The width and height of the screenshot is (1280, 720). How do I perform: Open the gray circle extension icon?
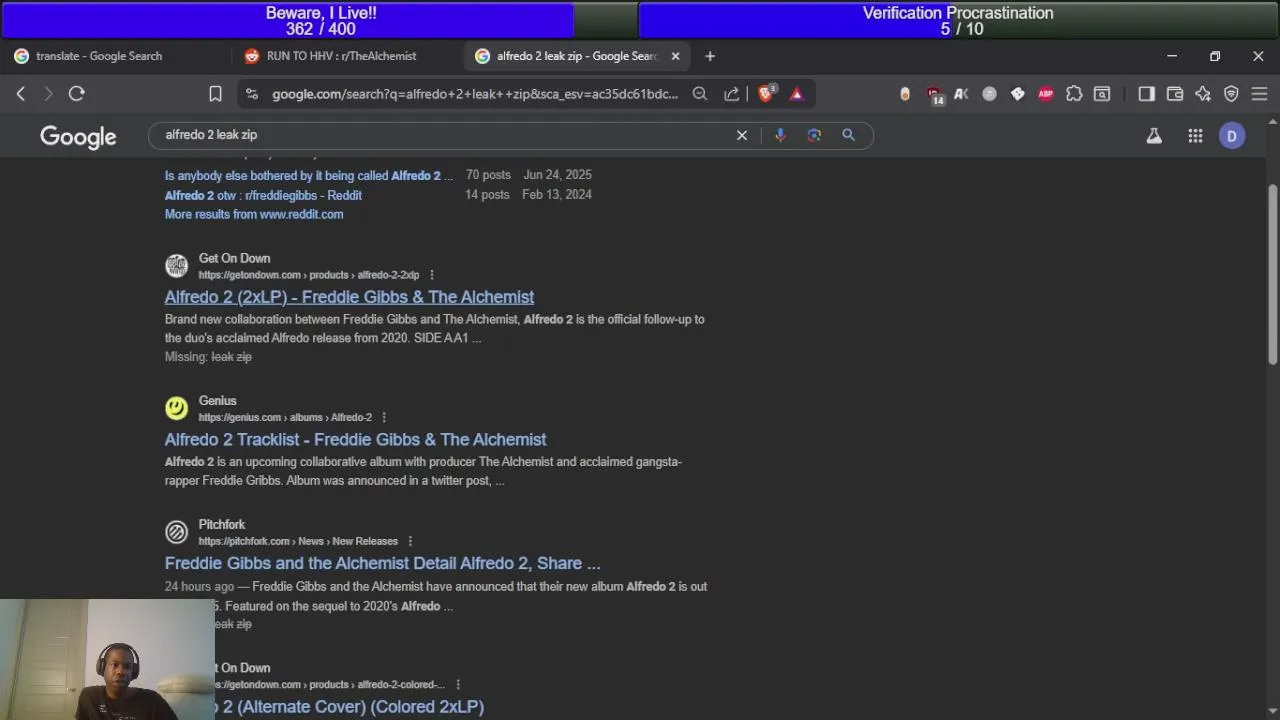990,94
